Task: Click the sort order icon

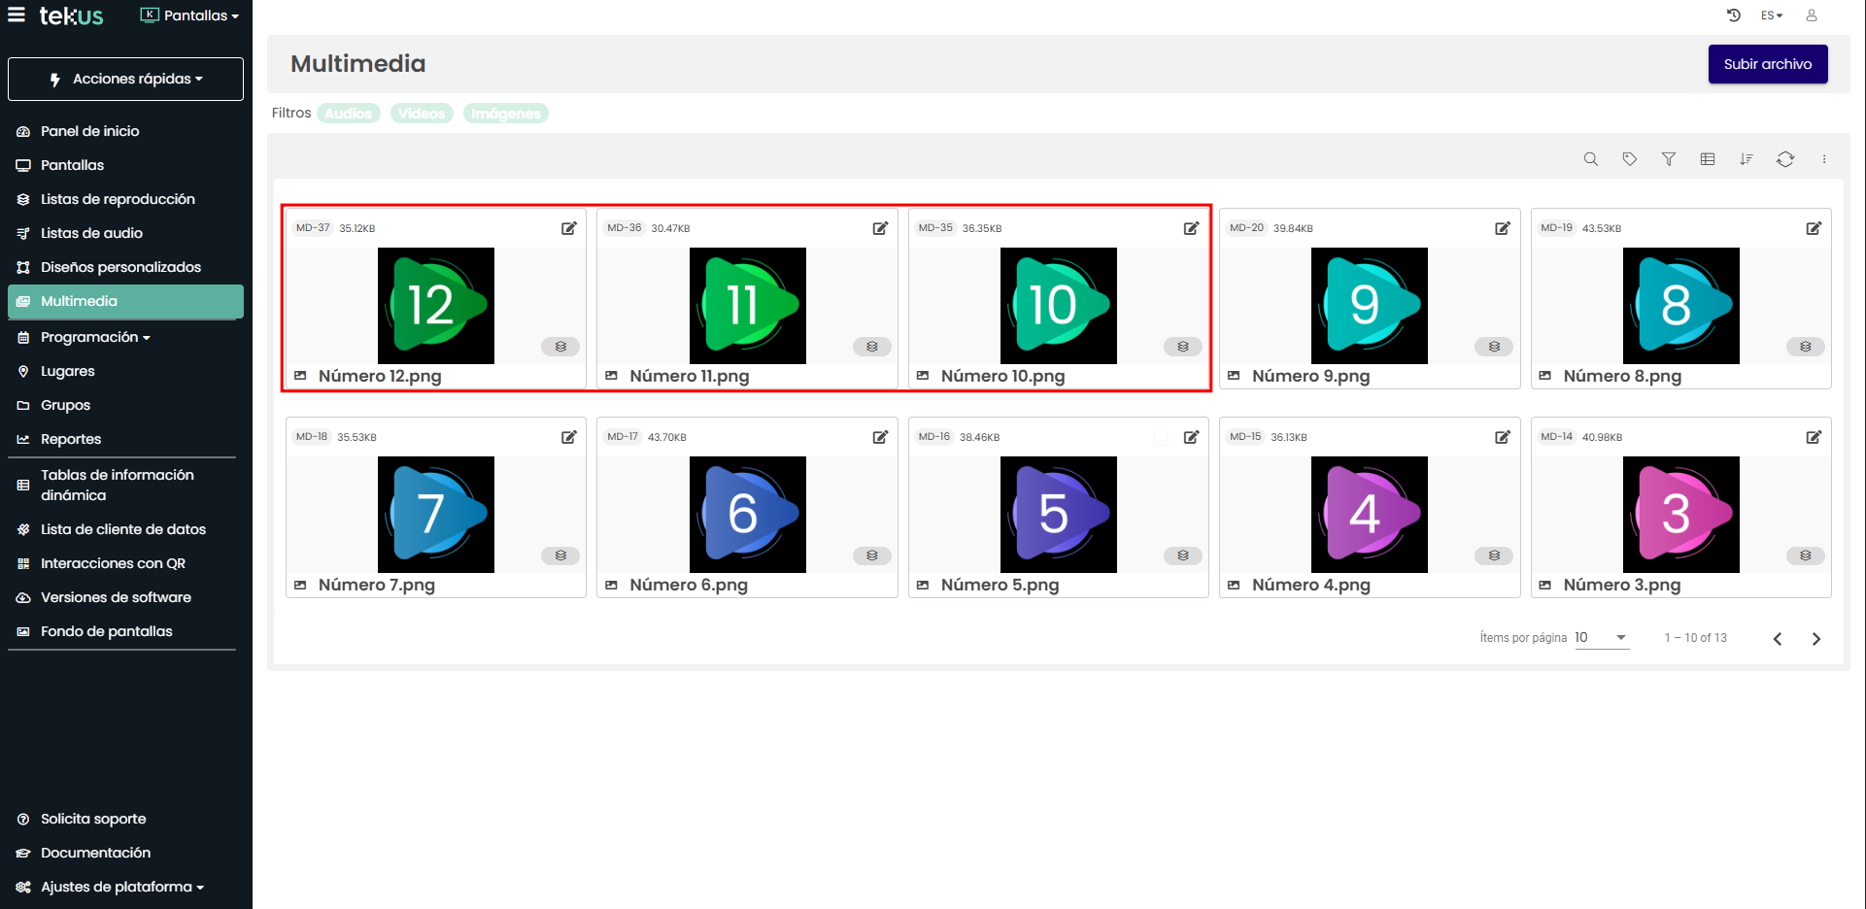Action: point(1746,159)
